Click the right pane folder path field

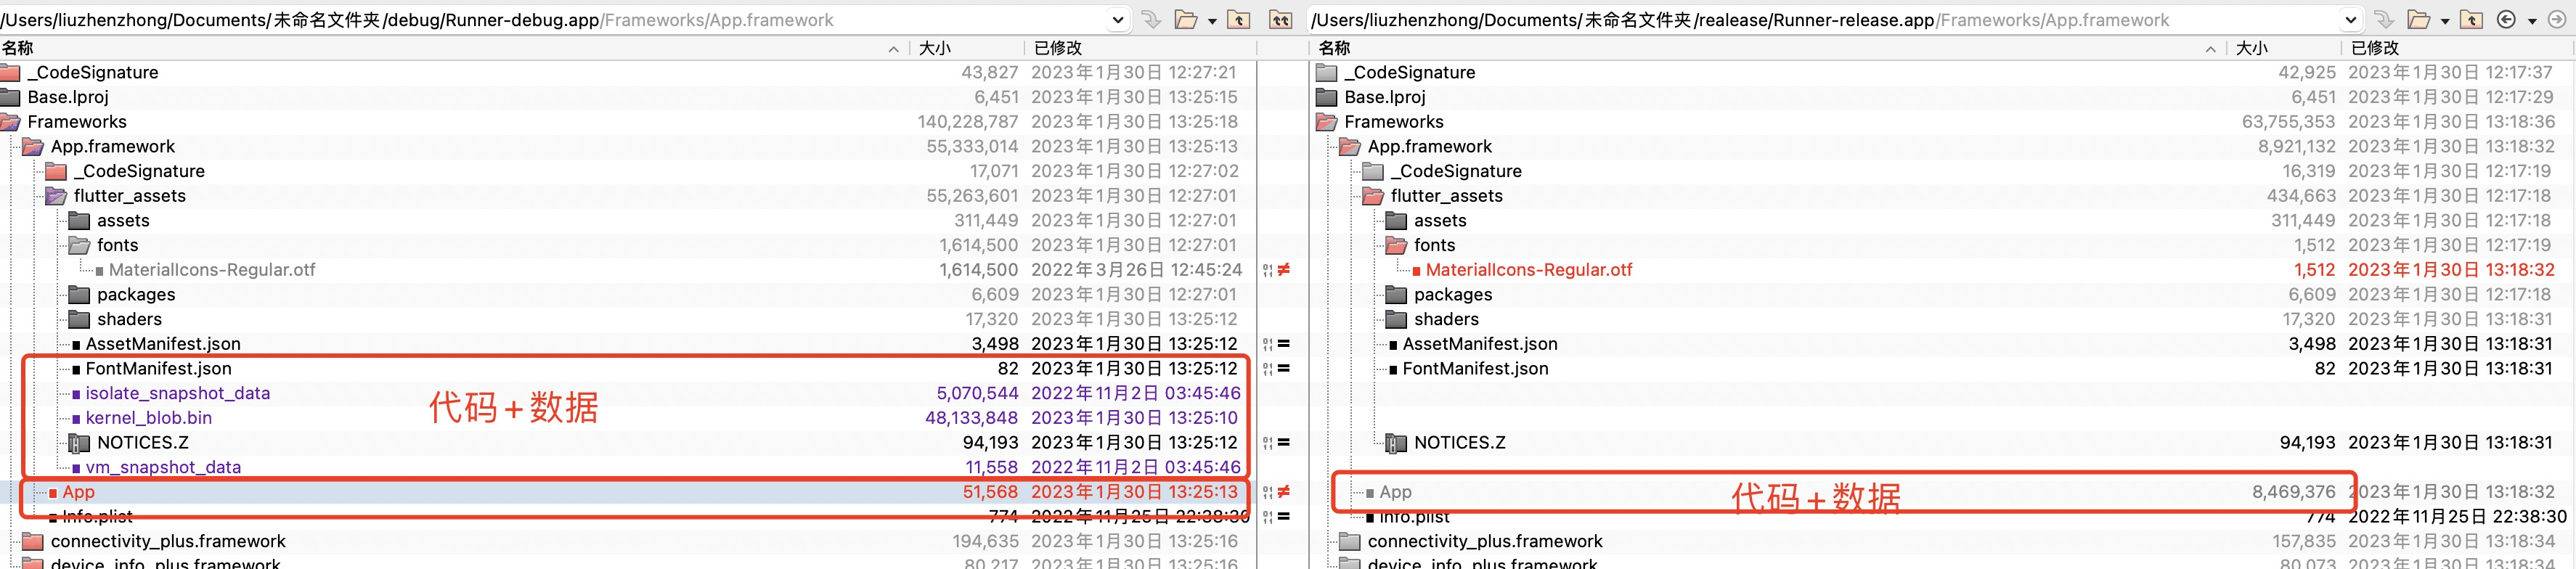[x=1835, y=20]
